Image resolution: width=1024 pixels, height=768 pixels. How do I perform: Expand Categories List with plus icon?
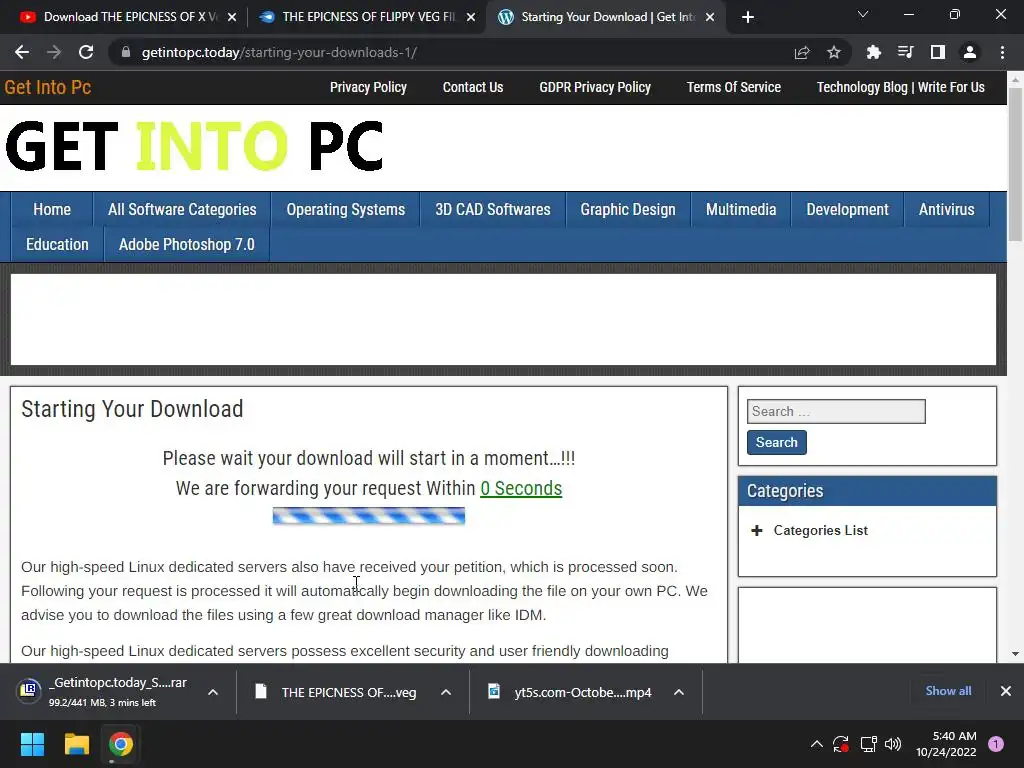pos(757,530)
